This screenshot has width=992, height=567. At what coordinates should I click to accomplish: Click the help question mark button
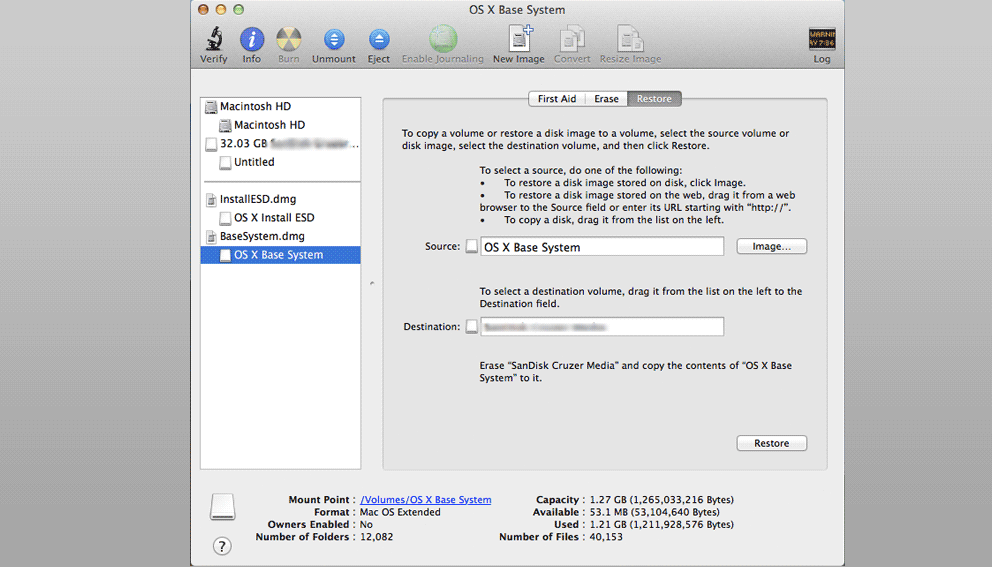pos(222,546)
